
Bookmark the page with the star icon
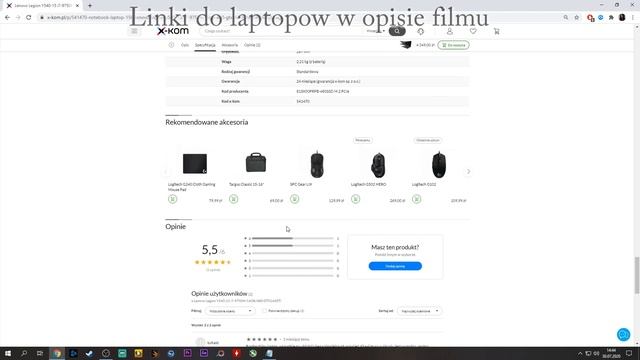[x=576, y=18]
